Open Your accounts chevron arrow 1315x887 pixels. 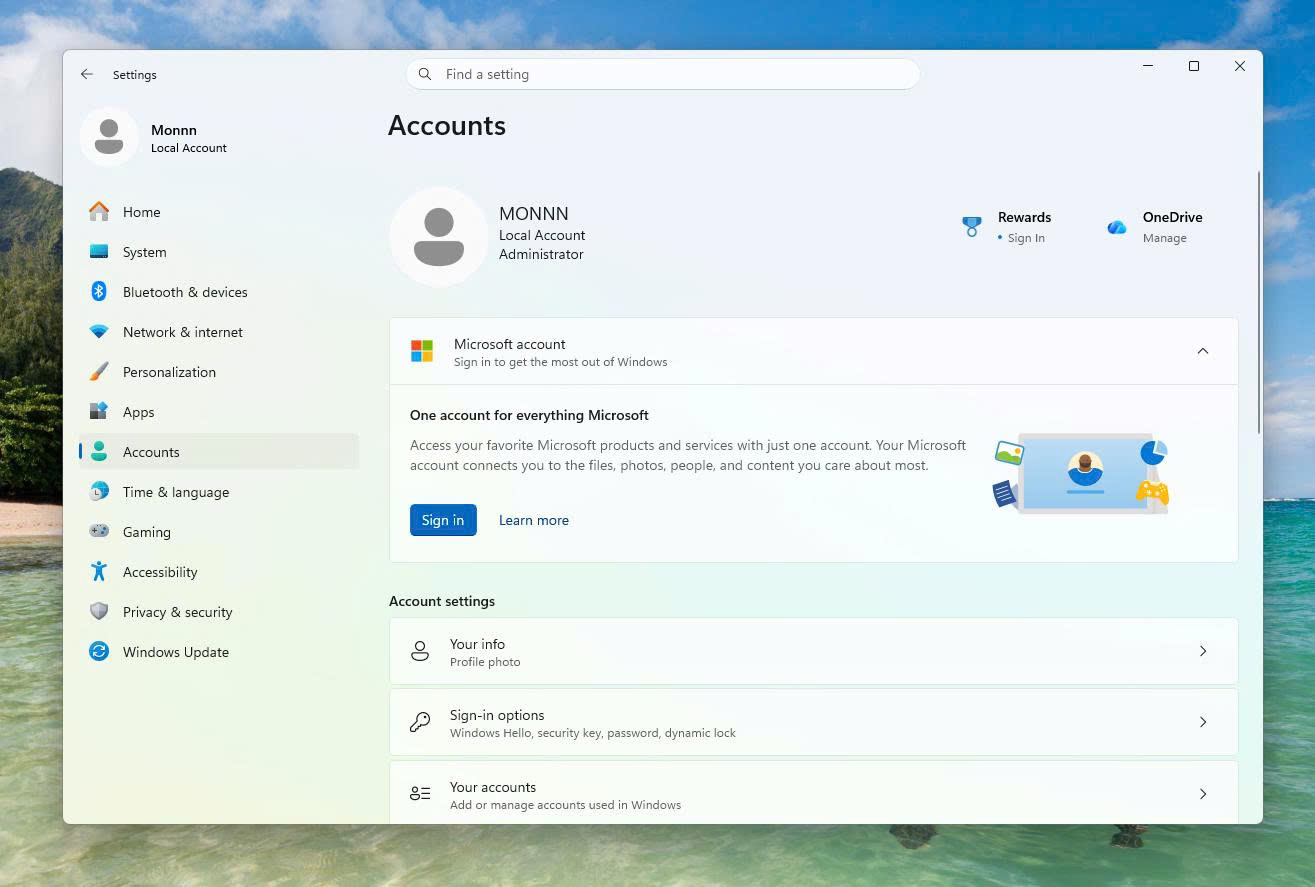1203,794
